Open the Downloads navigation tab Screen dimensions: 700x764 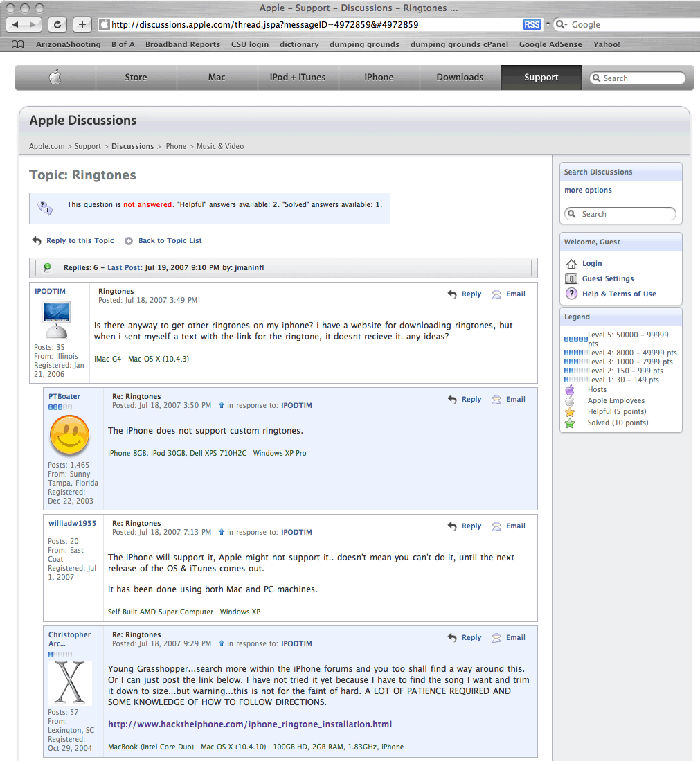[459, 77]
